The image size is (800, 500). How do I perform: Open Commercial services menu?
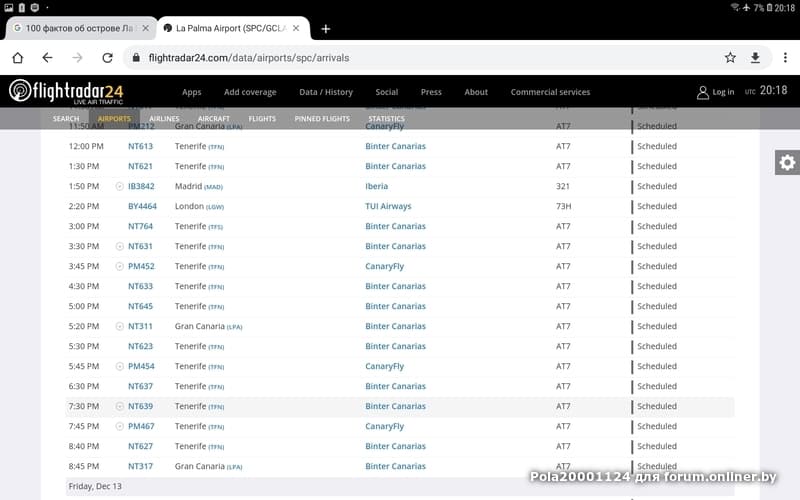coord(550,92)
